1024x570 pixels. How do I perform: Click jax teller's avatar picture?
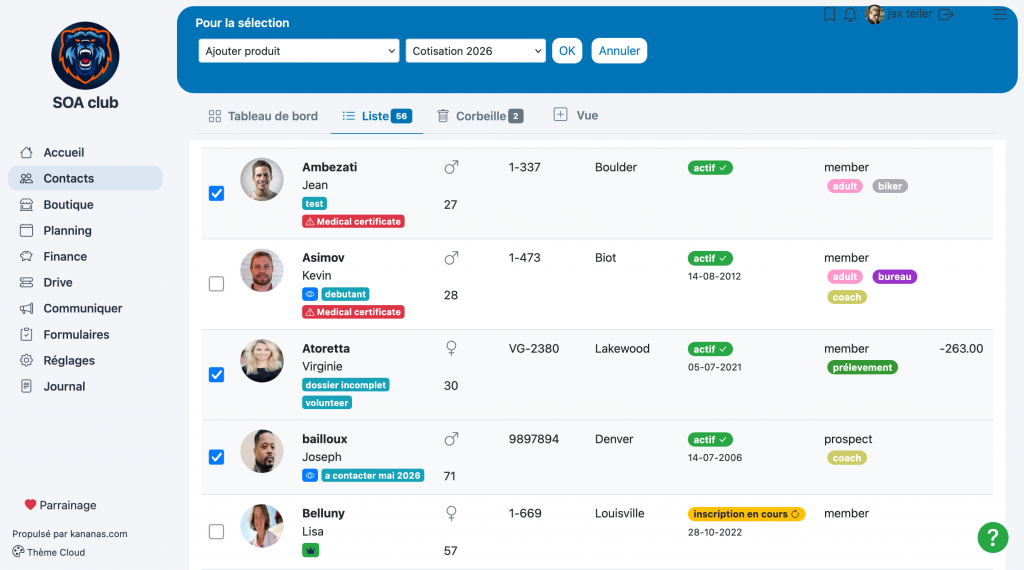(x=874, y=14)
